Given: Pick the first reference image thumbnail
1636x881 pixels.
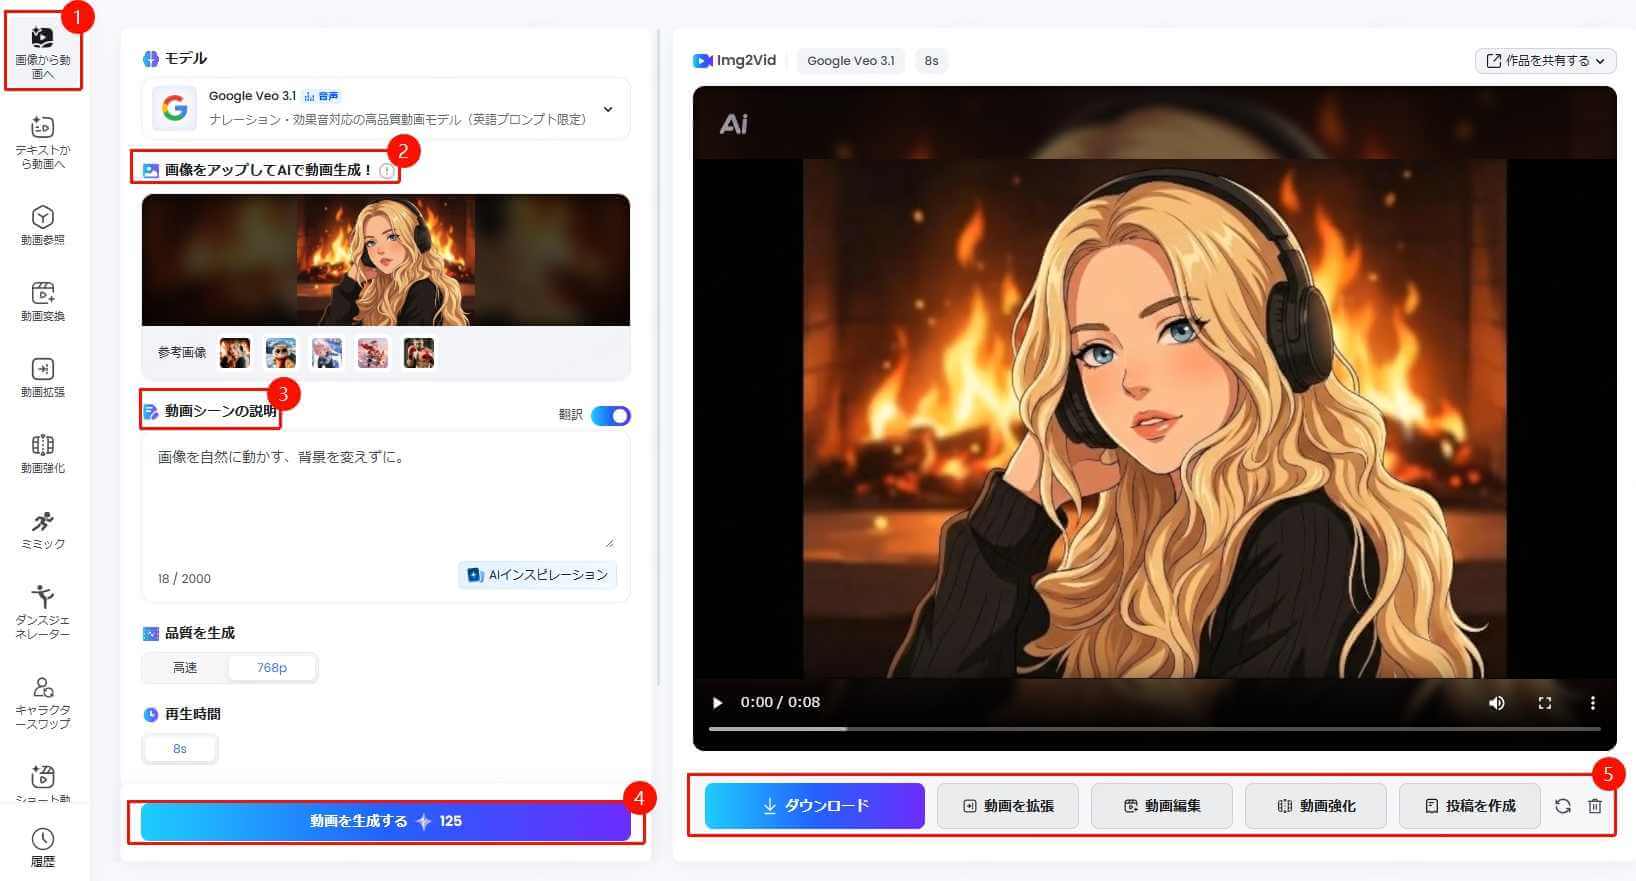Looking at the screenshot, I should pos(235,353).
